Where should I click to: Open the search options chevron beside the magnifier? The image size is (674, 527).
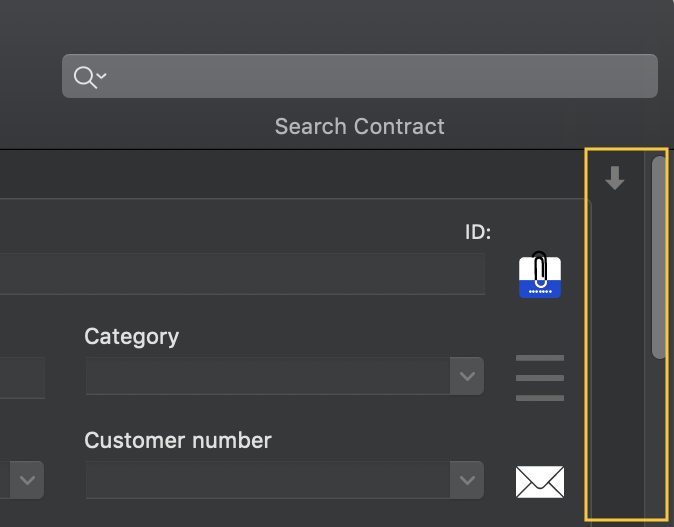point(101,76)
